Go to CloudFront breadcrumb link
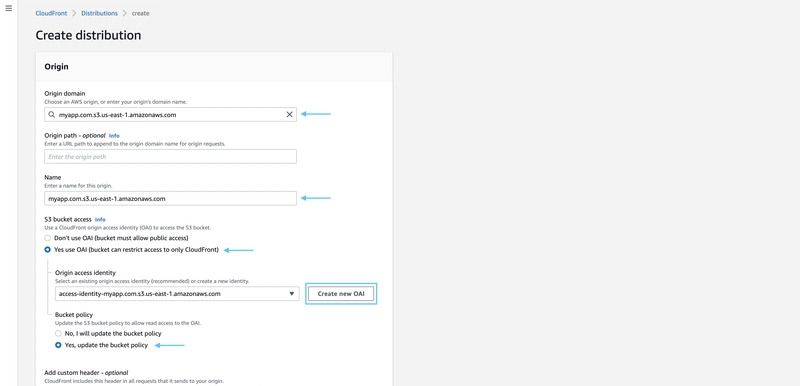 [51, 13]
